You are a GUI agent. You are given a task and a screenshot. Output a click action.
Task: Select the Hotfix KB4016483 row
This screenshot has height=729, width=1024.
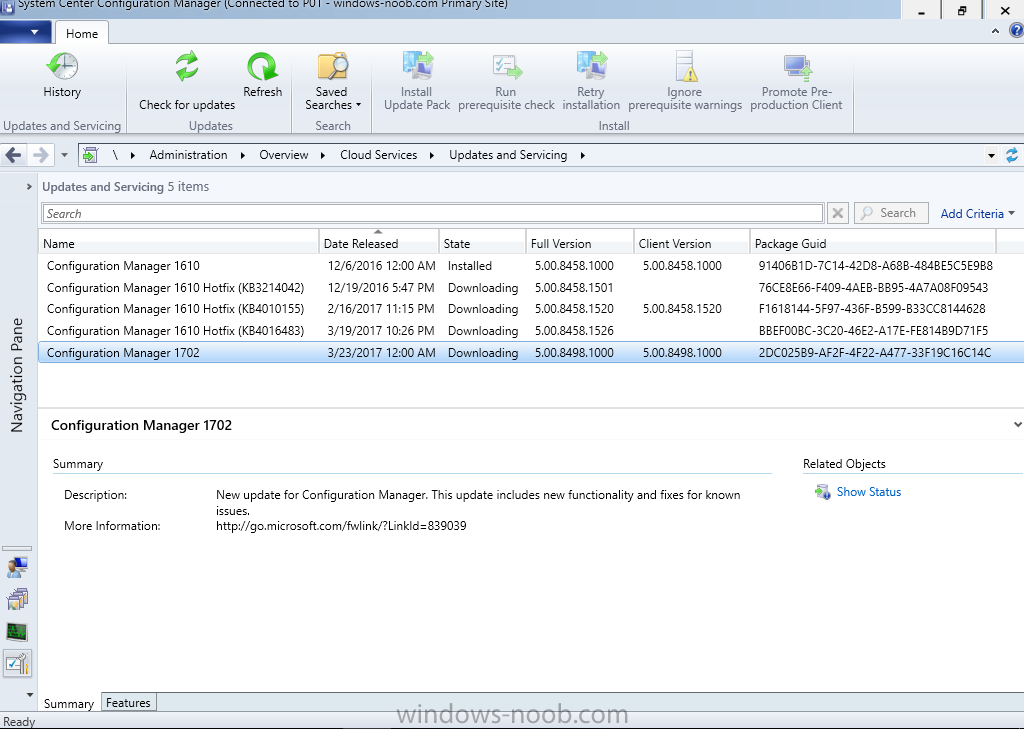click(531, 331)
